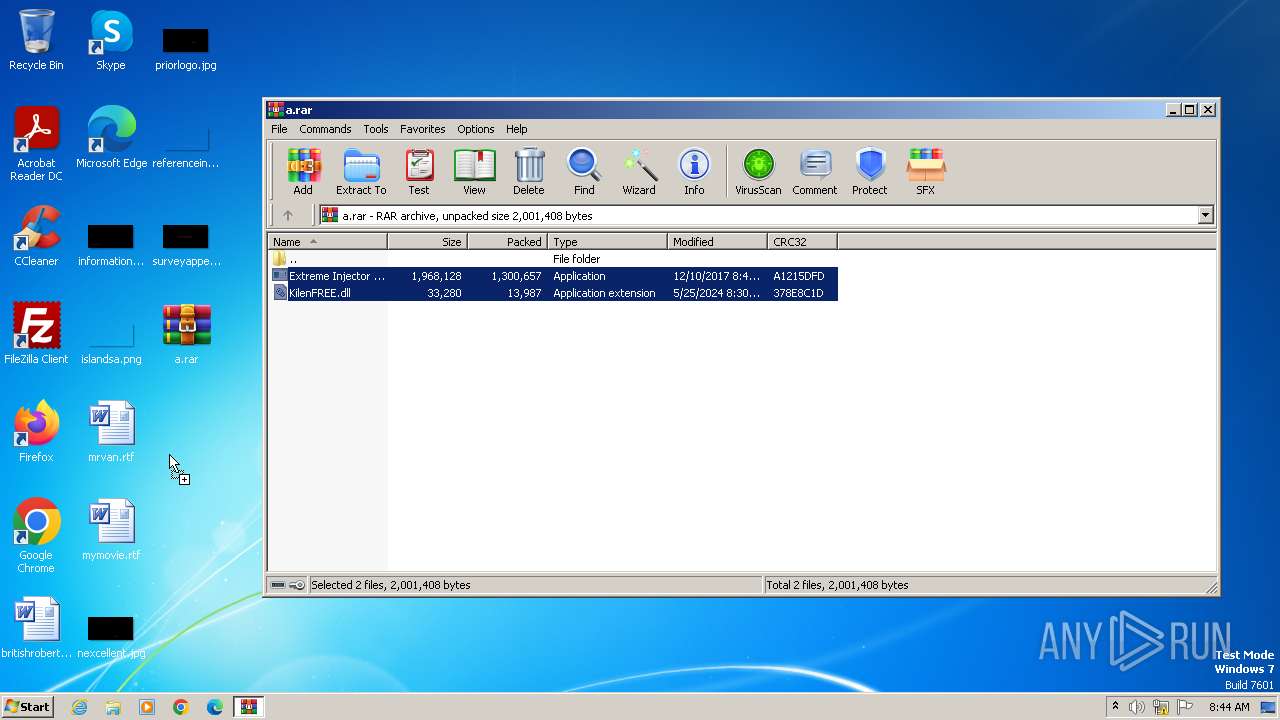Open File Explorer from the taskbar
The width and height of the screenshot is (1280, 720).
tap(113, 707)
